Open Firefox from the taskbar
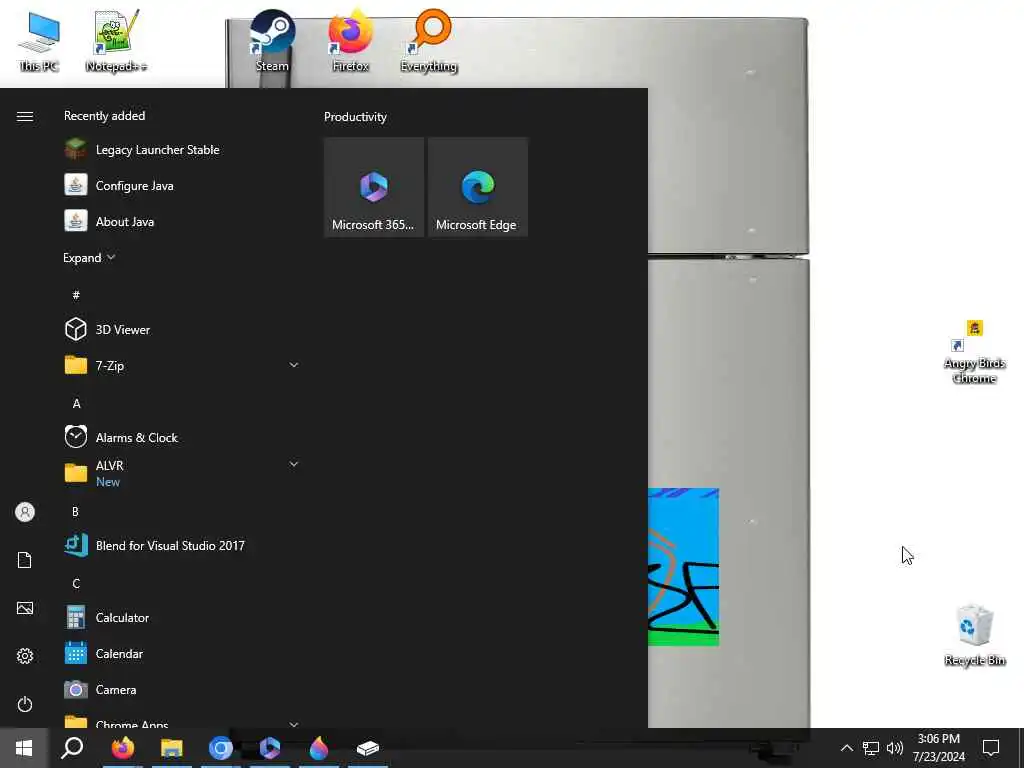This screenshot has height=768, width=1024. pos(122,748)
